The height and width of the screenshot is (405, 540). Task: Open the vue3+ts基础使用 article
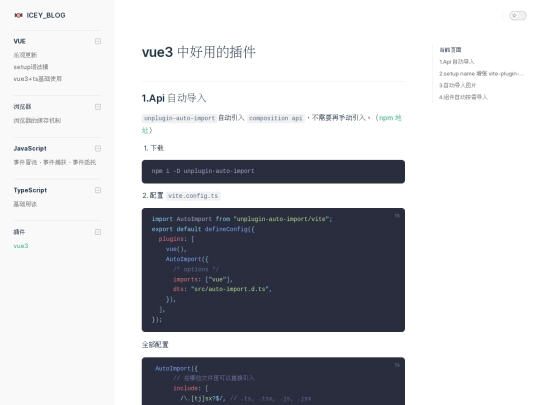pyautogui.click(x=38, y=79)
